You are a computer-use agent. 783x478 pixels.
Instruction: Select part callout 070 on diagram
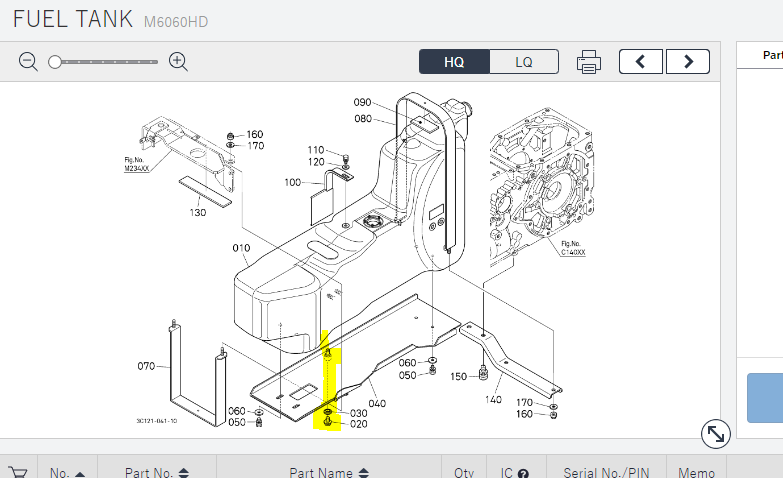tap(146, 366)
